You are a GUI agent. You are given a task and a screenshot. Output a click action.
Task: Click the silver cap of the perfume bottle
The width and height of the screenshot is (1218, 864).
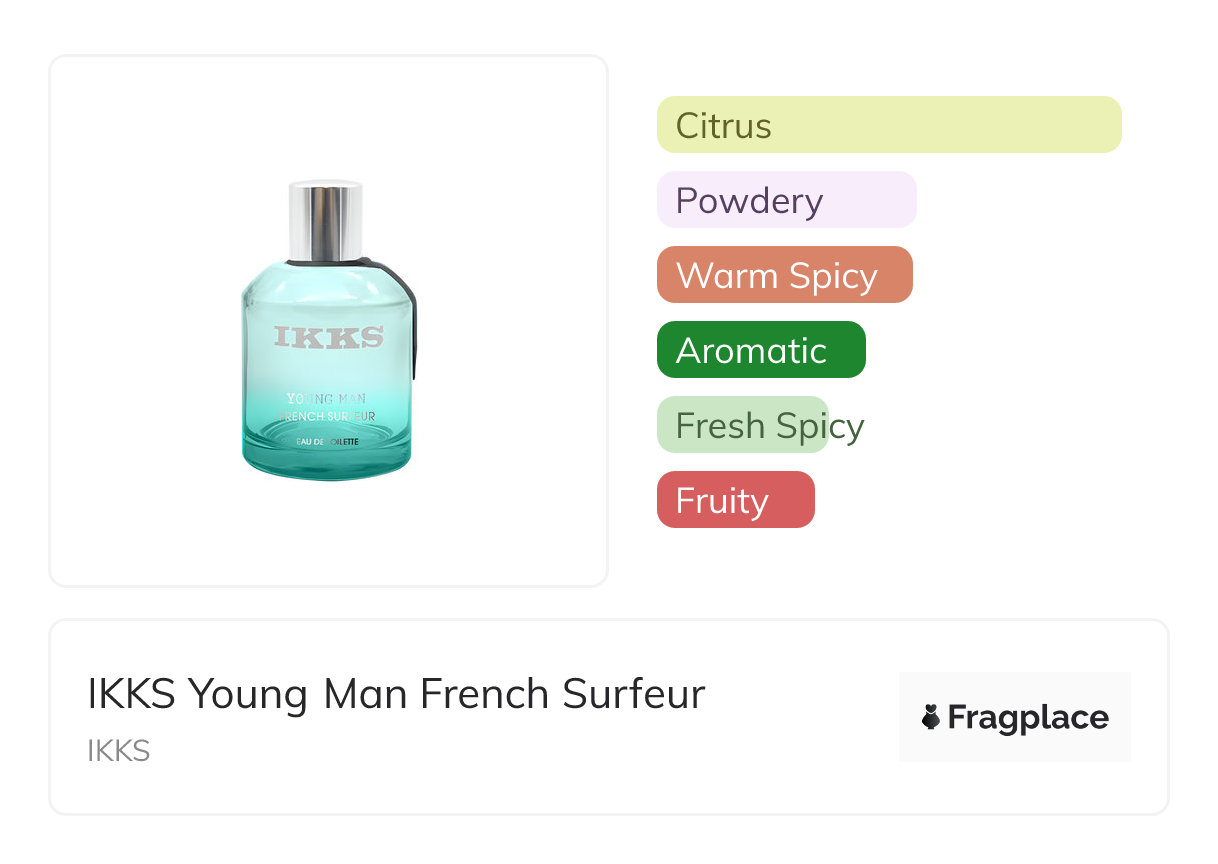coord(325,221)
